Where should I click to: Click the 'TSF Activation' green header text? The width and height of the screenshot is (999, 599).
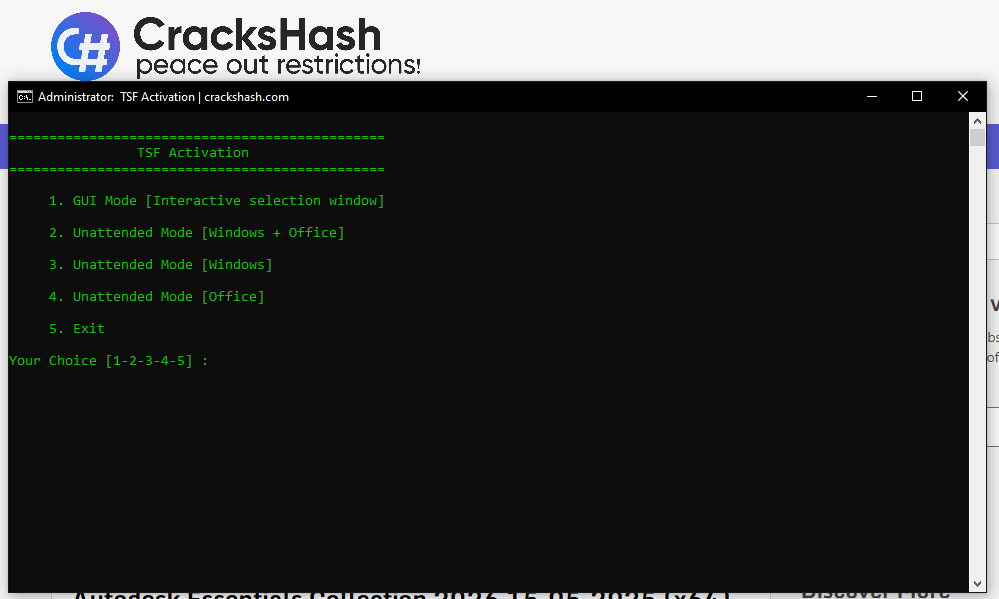(x=193, y=153)
